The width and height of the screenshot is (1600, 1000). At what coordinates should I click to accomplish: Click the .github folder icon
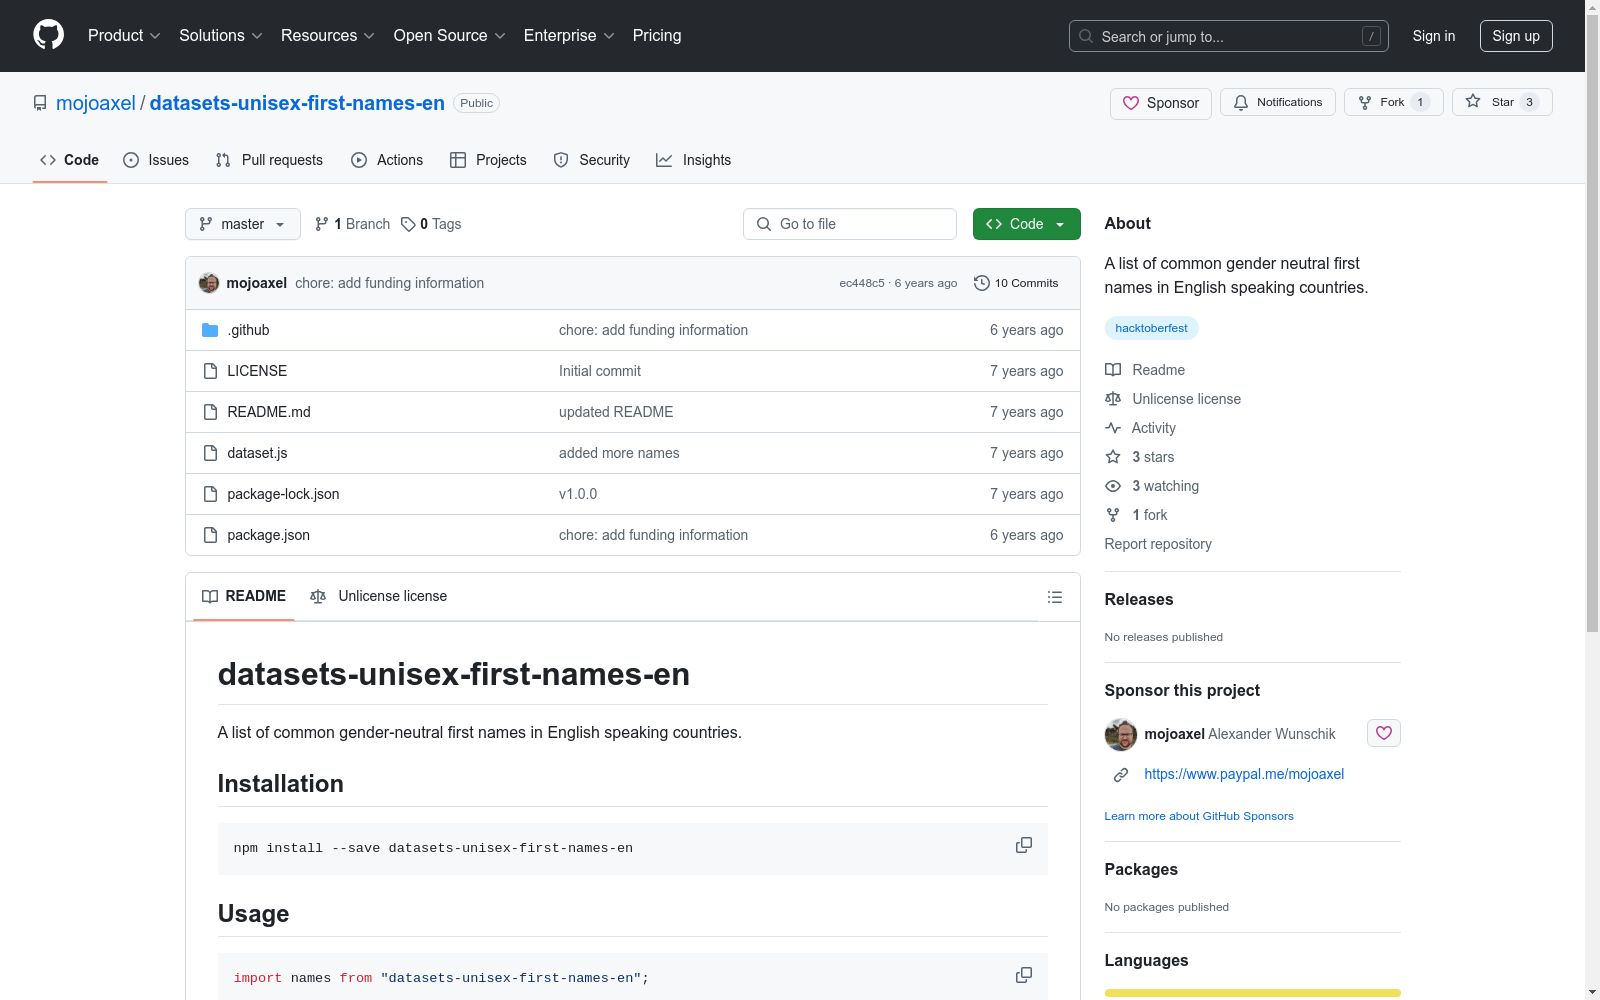pyautogui.click(x=210, y=330)
